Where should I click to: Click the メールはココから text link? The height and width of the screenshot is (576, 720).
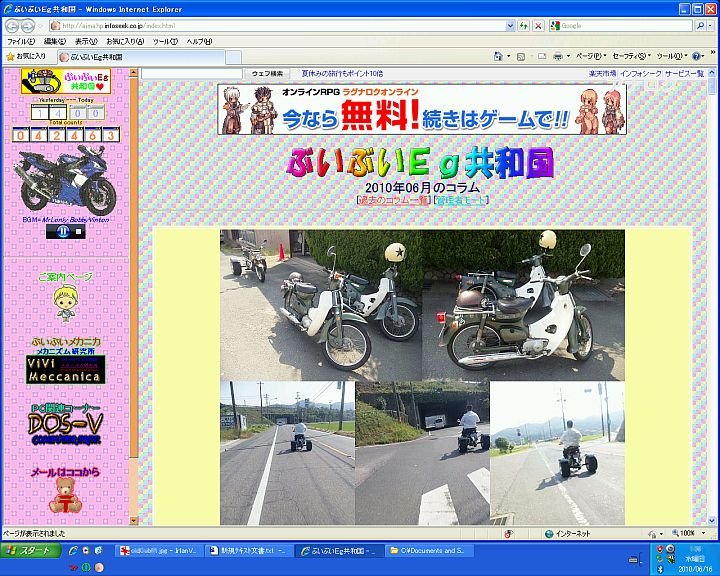pos(65,472)
